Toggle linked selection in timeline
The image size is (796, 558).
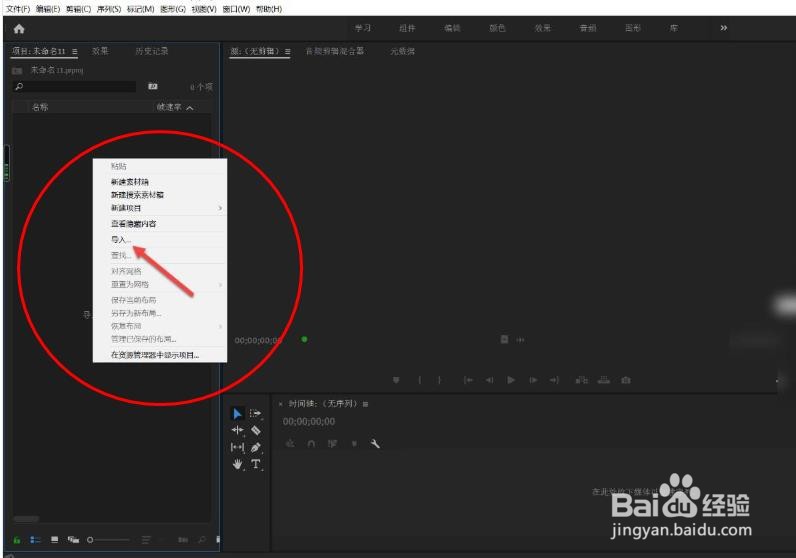coord(333,444)
